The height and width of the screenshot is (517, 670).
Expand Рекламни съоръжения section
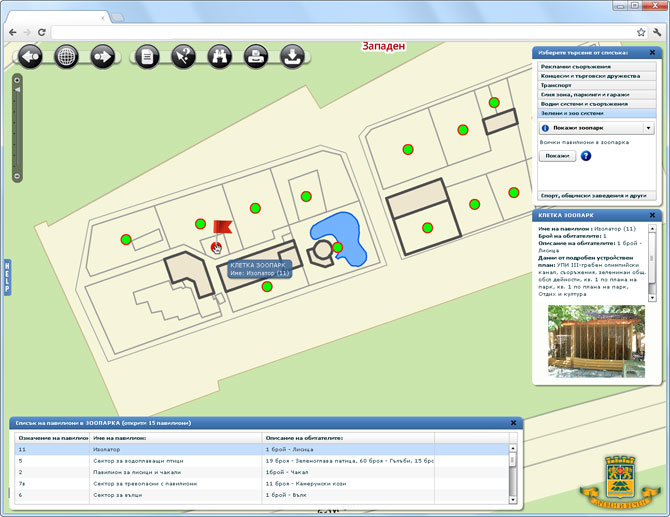(x=597, y=66)
